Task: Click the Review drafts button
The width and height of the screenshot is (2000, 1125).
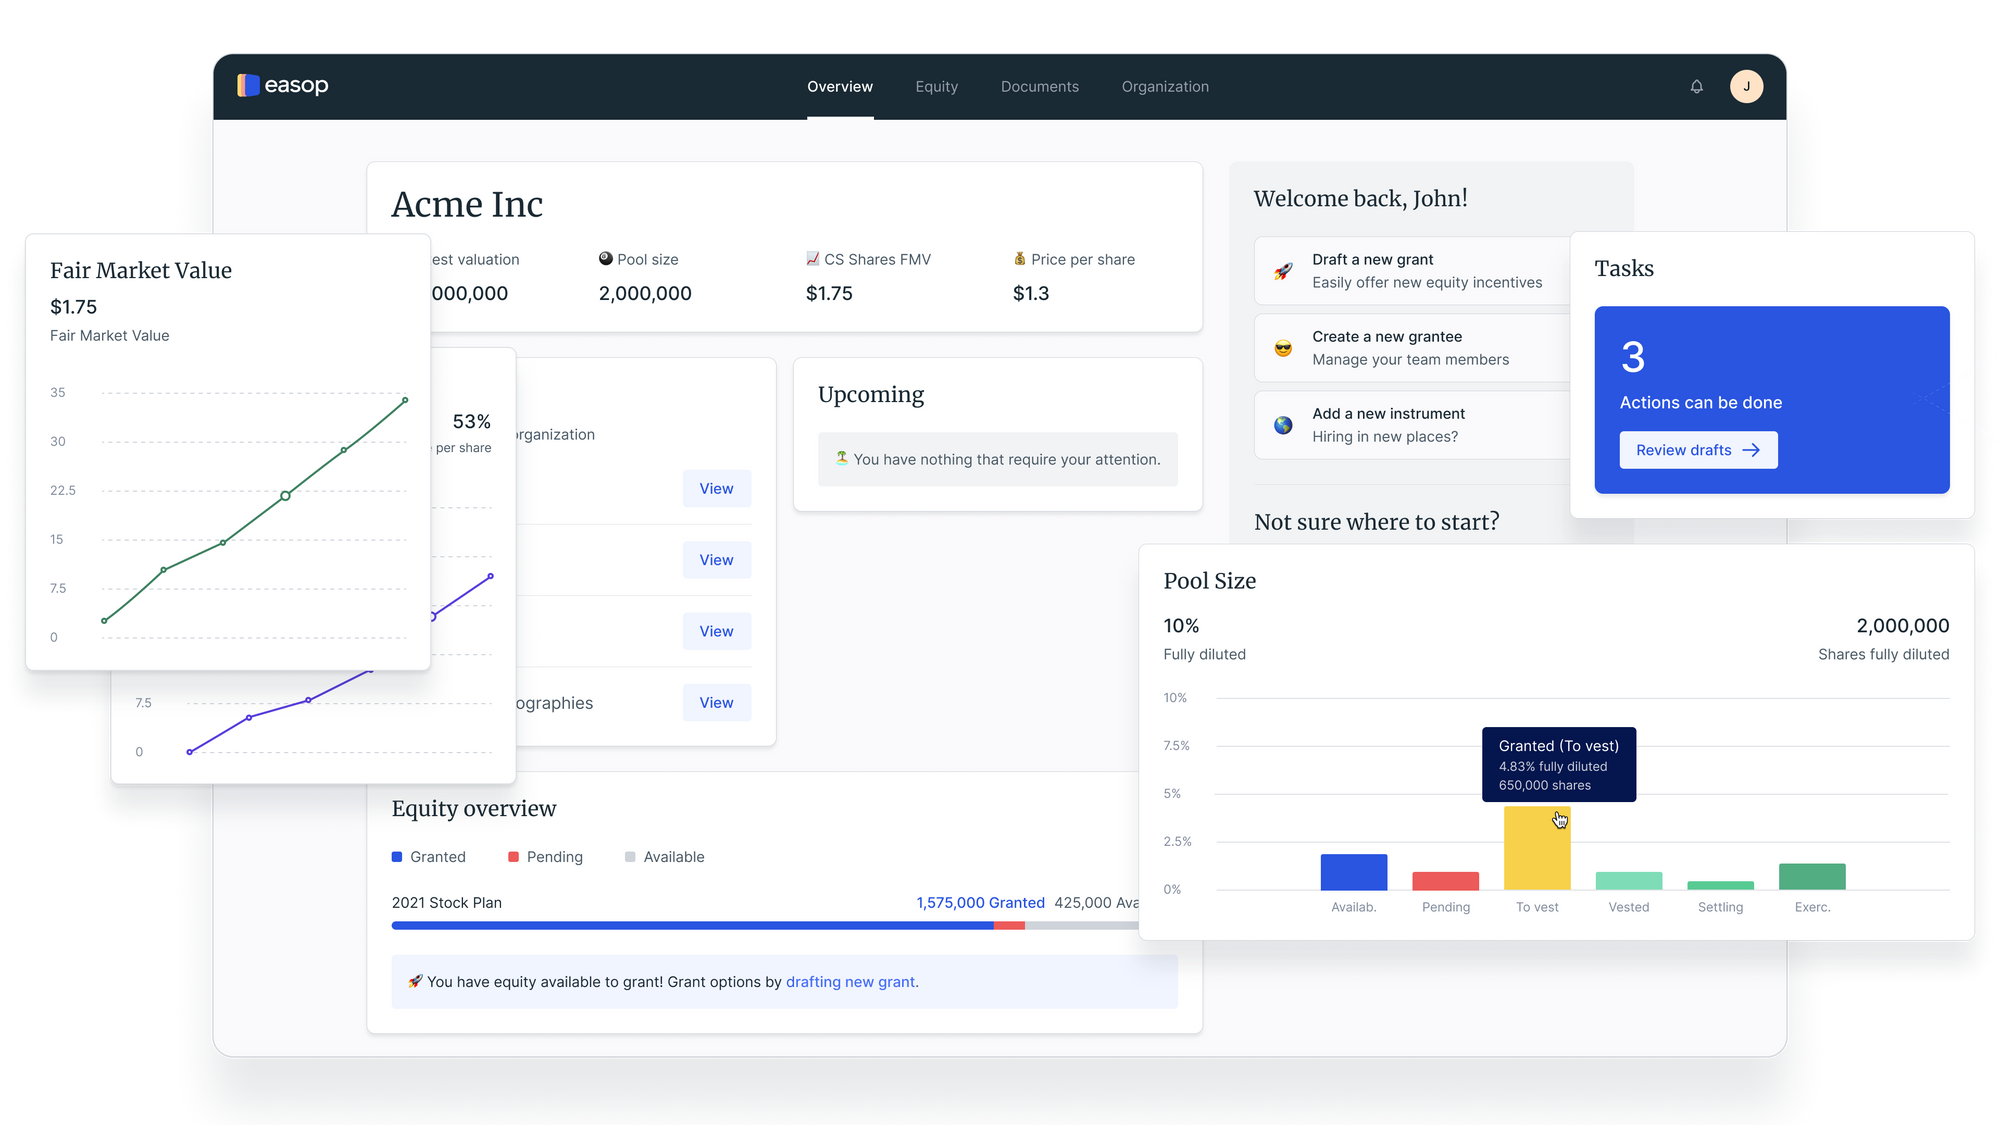Action: point(1697,450)
